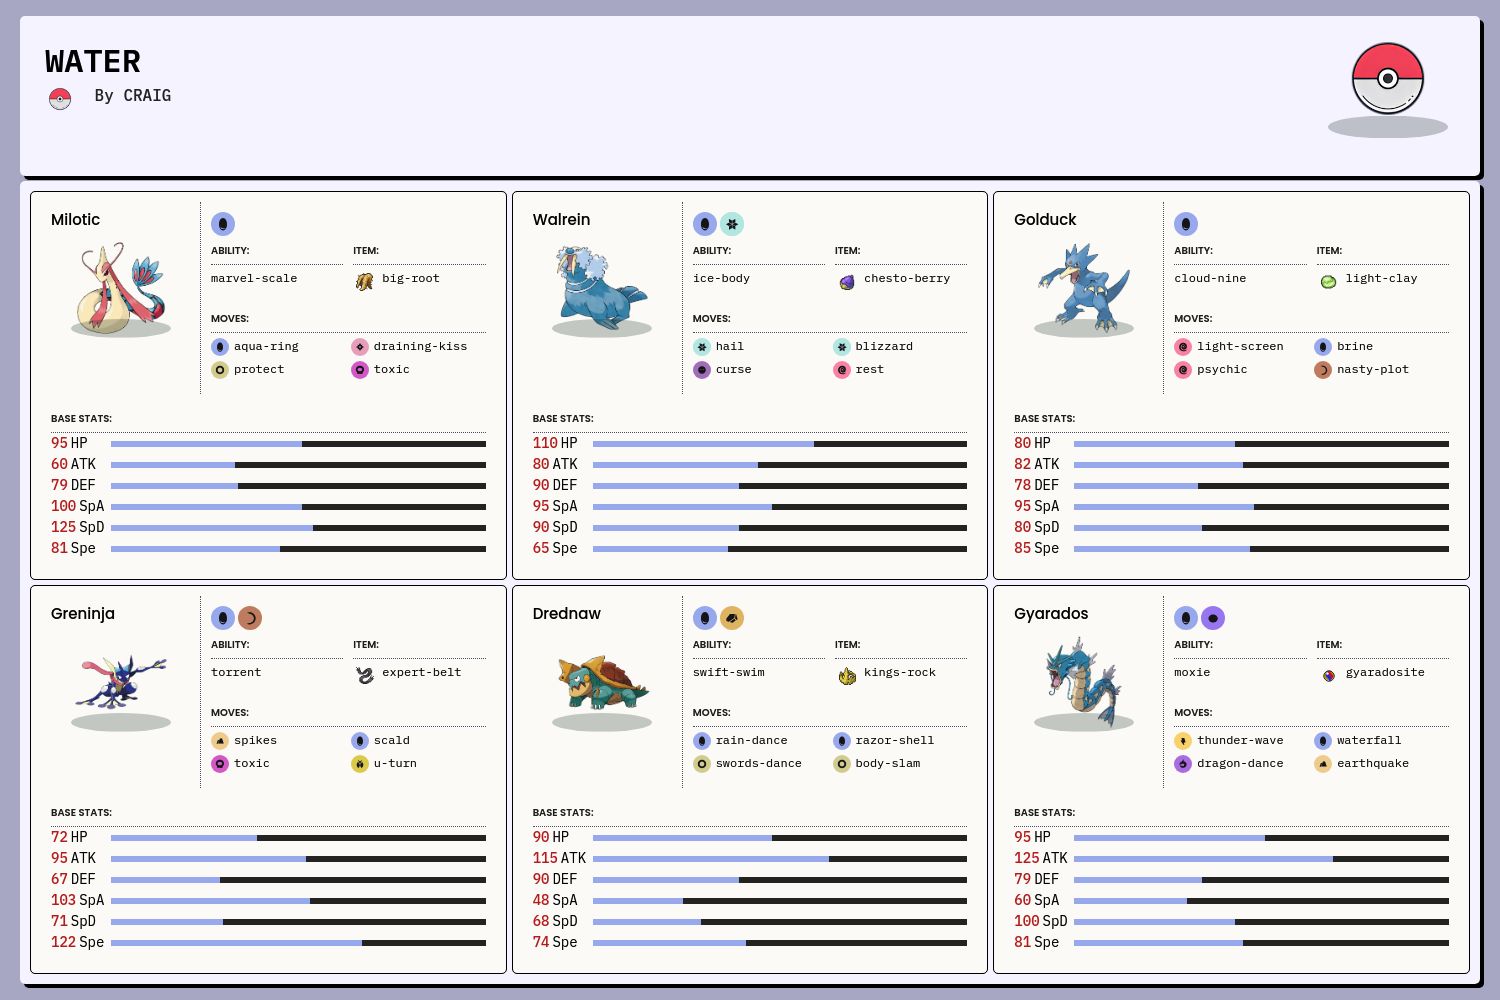Click the small Pokeball beside By CRAIG
Screen dimensions: 1500x1000
click(60, 98)
